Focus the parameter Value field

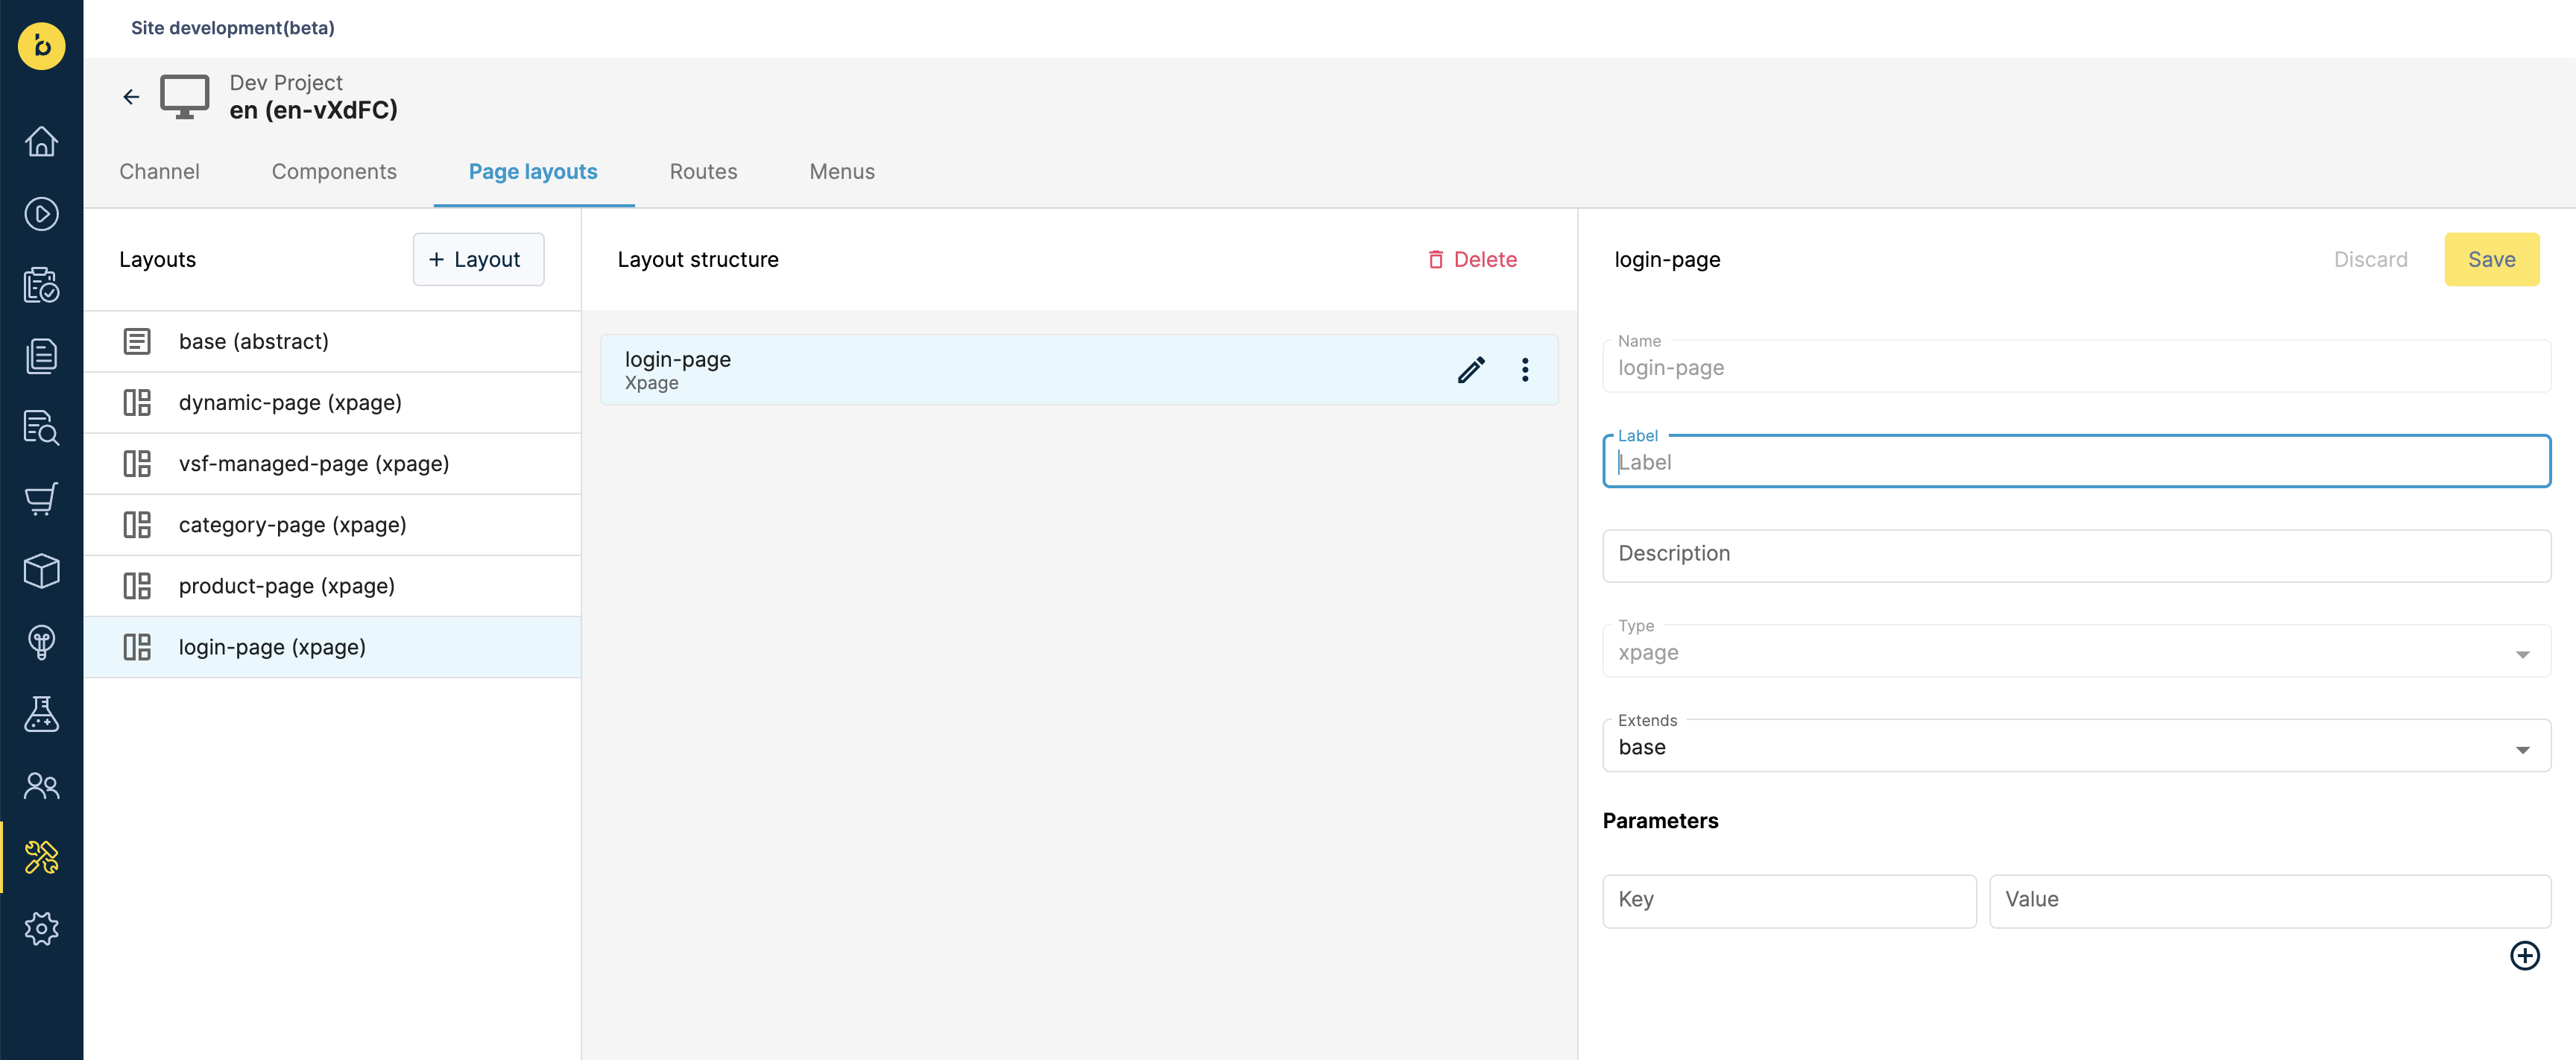[x=2270, y=901]
